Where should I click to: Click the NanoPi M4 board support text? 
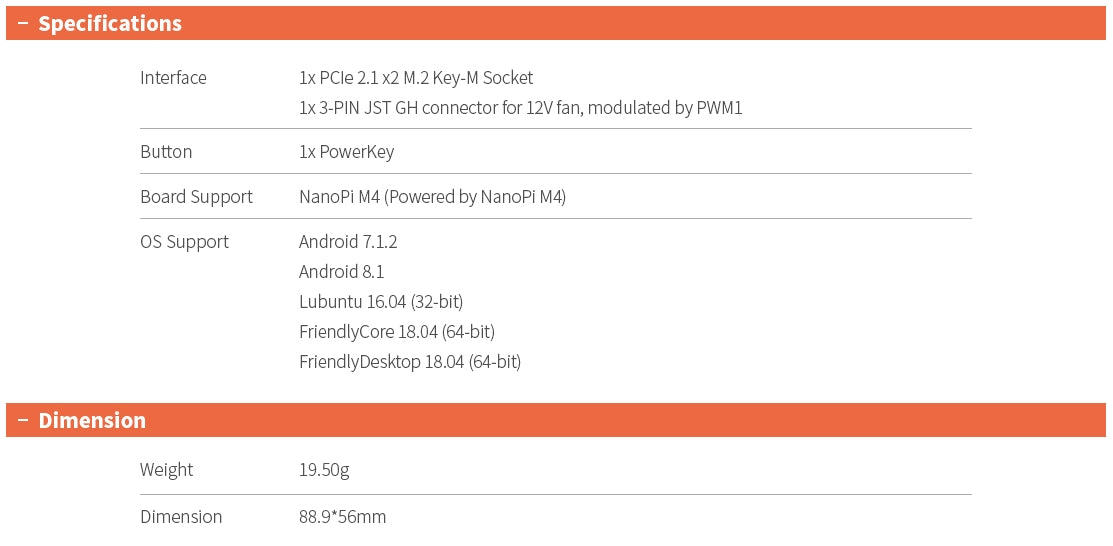pyautogui.click(x=432, y=197)
